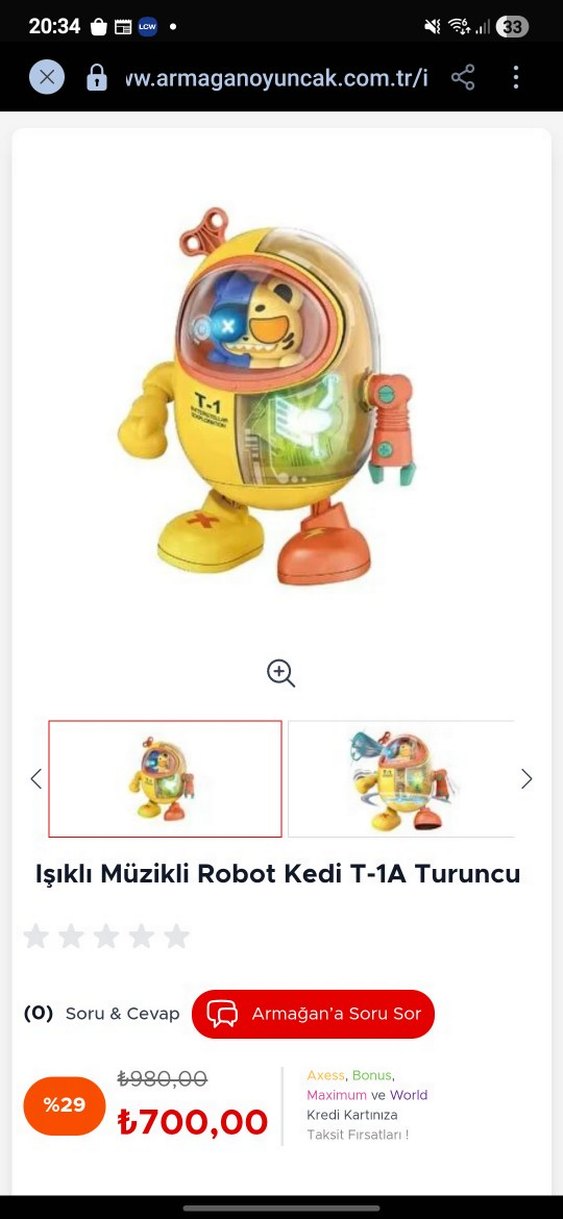Click the Armağan'a Soru Sor button
Image resolution: width=563 pixels, height=1219 pixels.
coord(313,1014)
